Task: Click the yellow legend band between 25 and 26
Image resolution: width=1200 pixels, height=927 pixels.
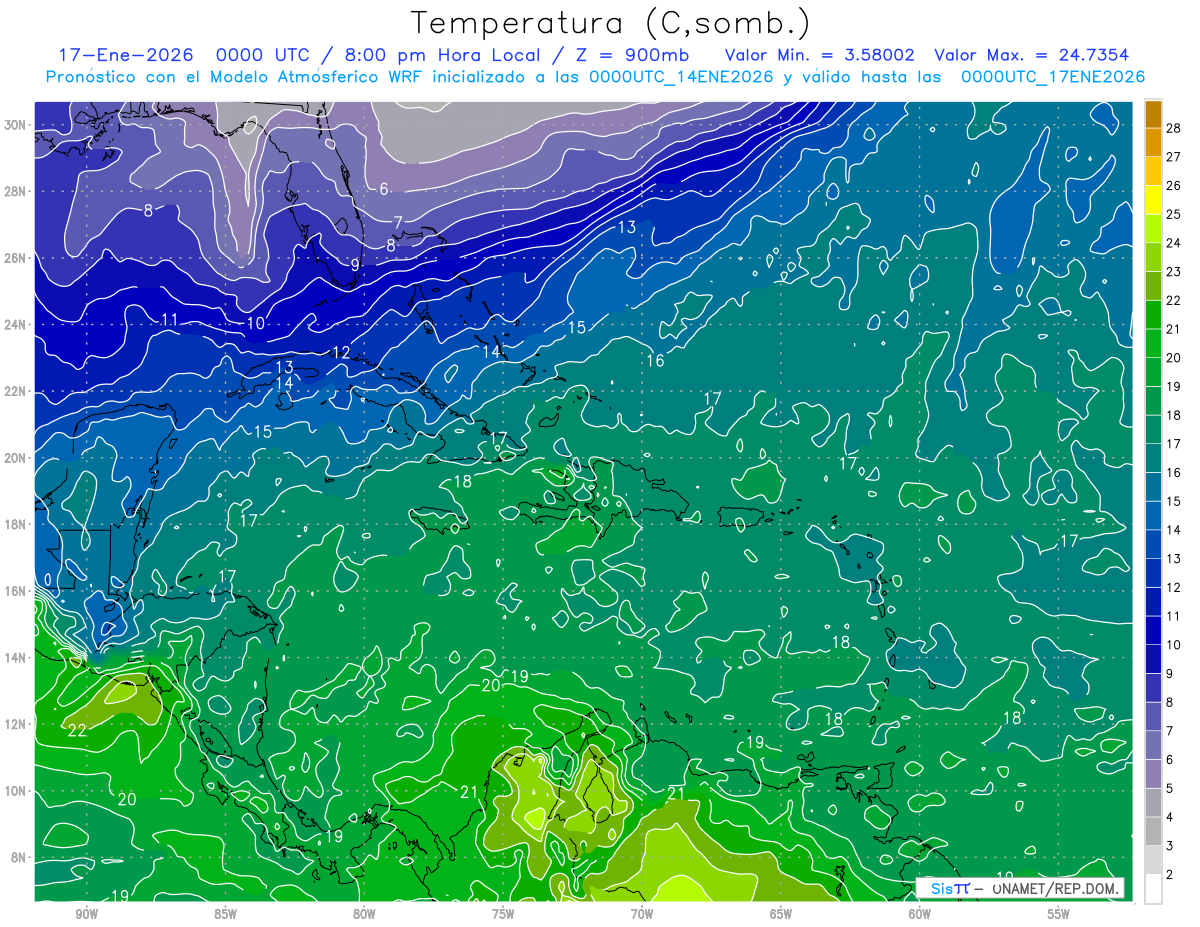Action: click(x=1153, y=200)
